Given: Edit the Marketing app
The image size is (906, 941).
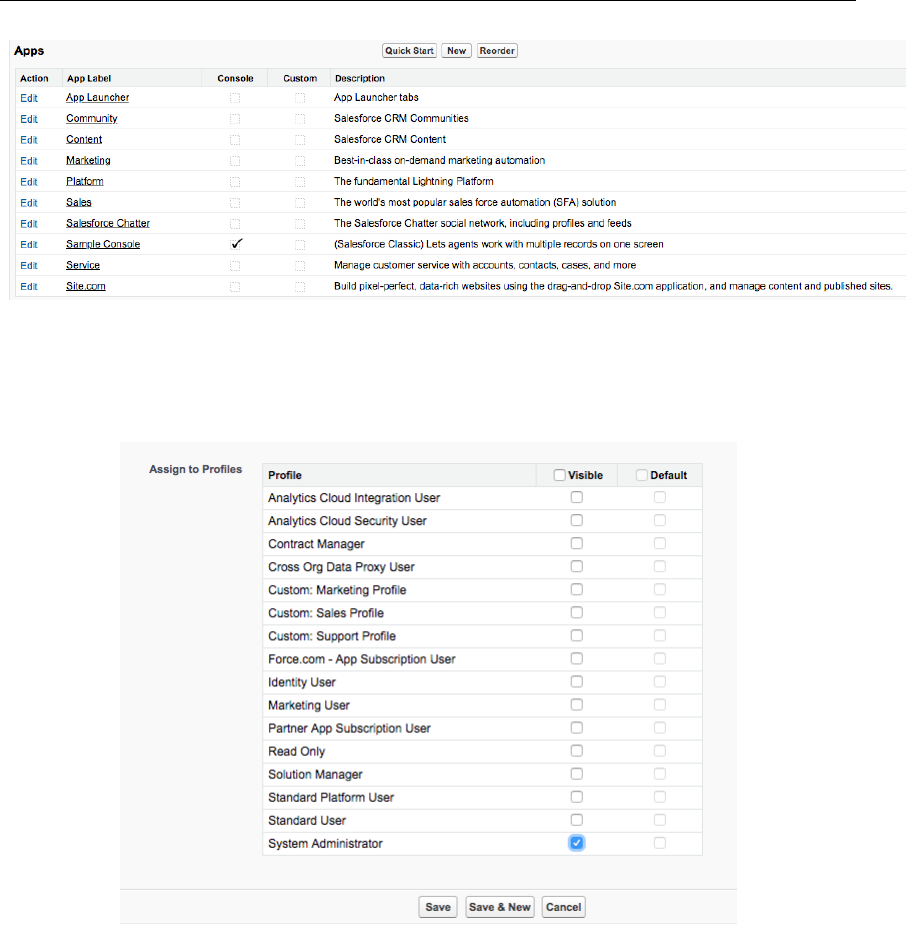Looking at the screenshot, I should coord(29,161).
